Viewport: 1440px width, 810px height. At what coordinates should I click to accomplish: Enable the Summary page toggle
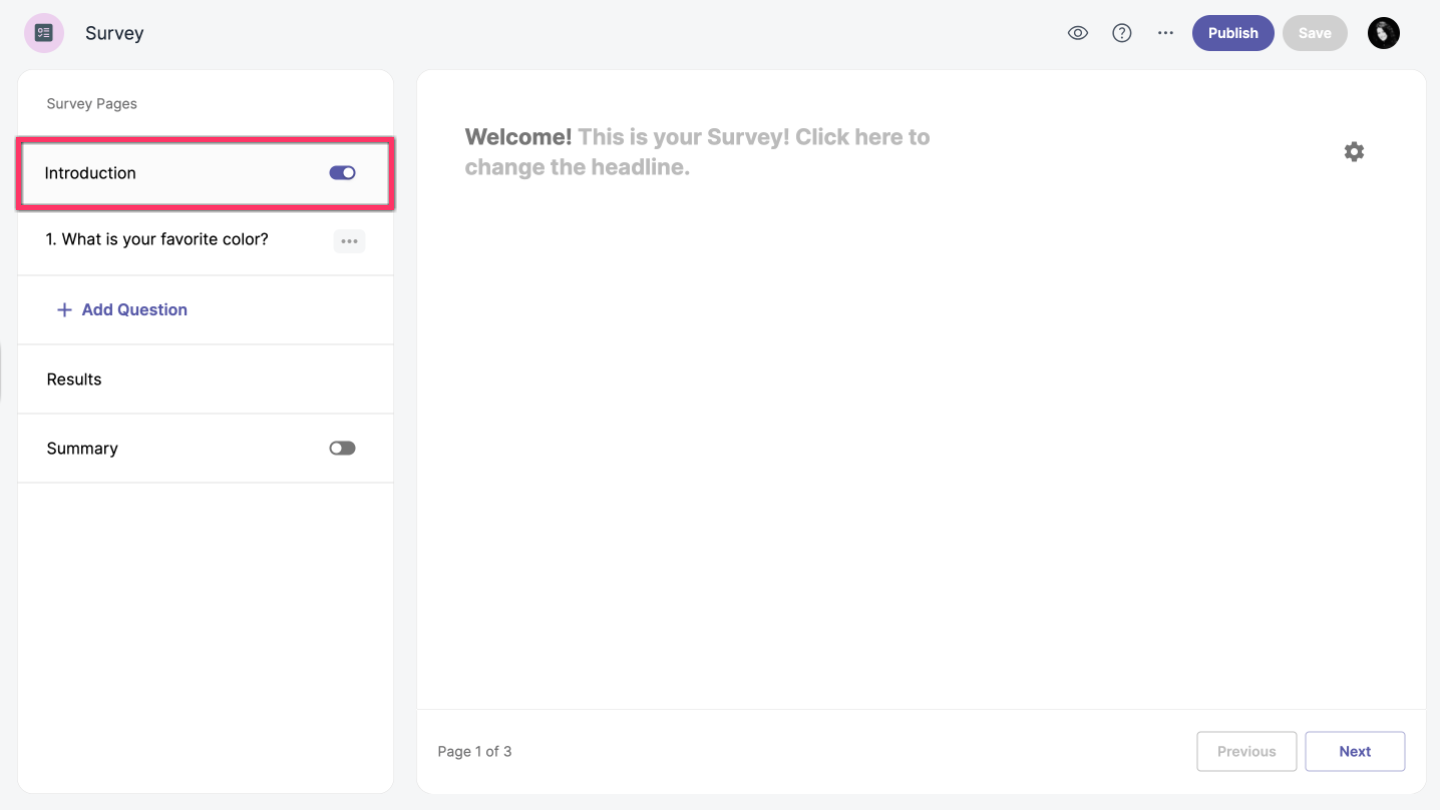pyautogui.click(x=342, y=448)
